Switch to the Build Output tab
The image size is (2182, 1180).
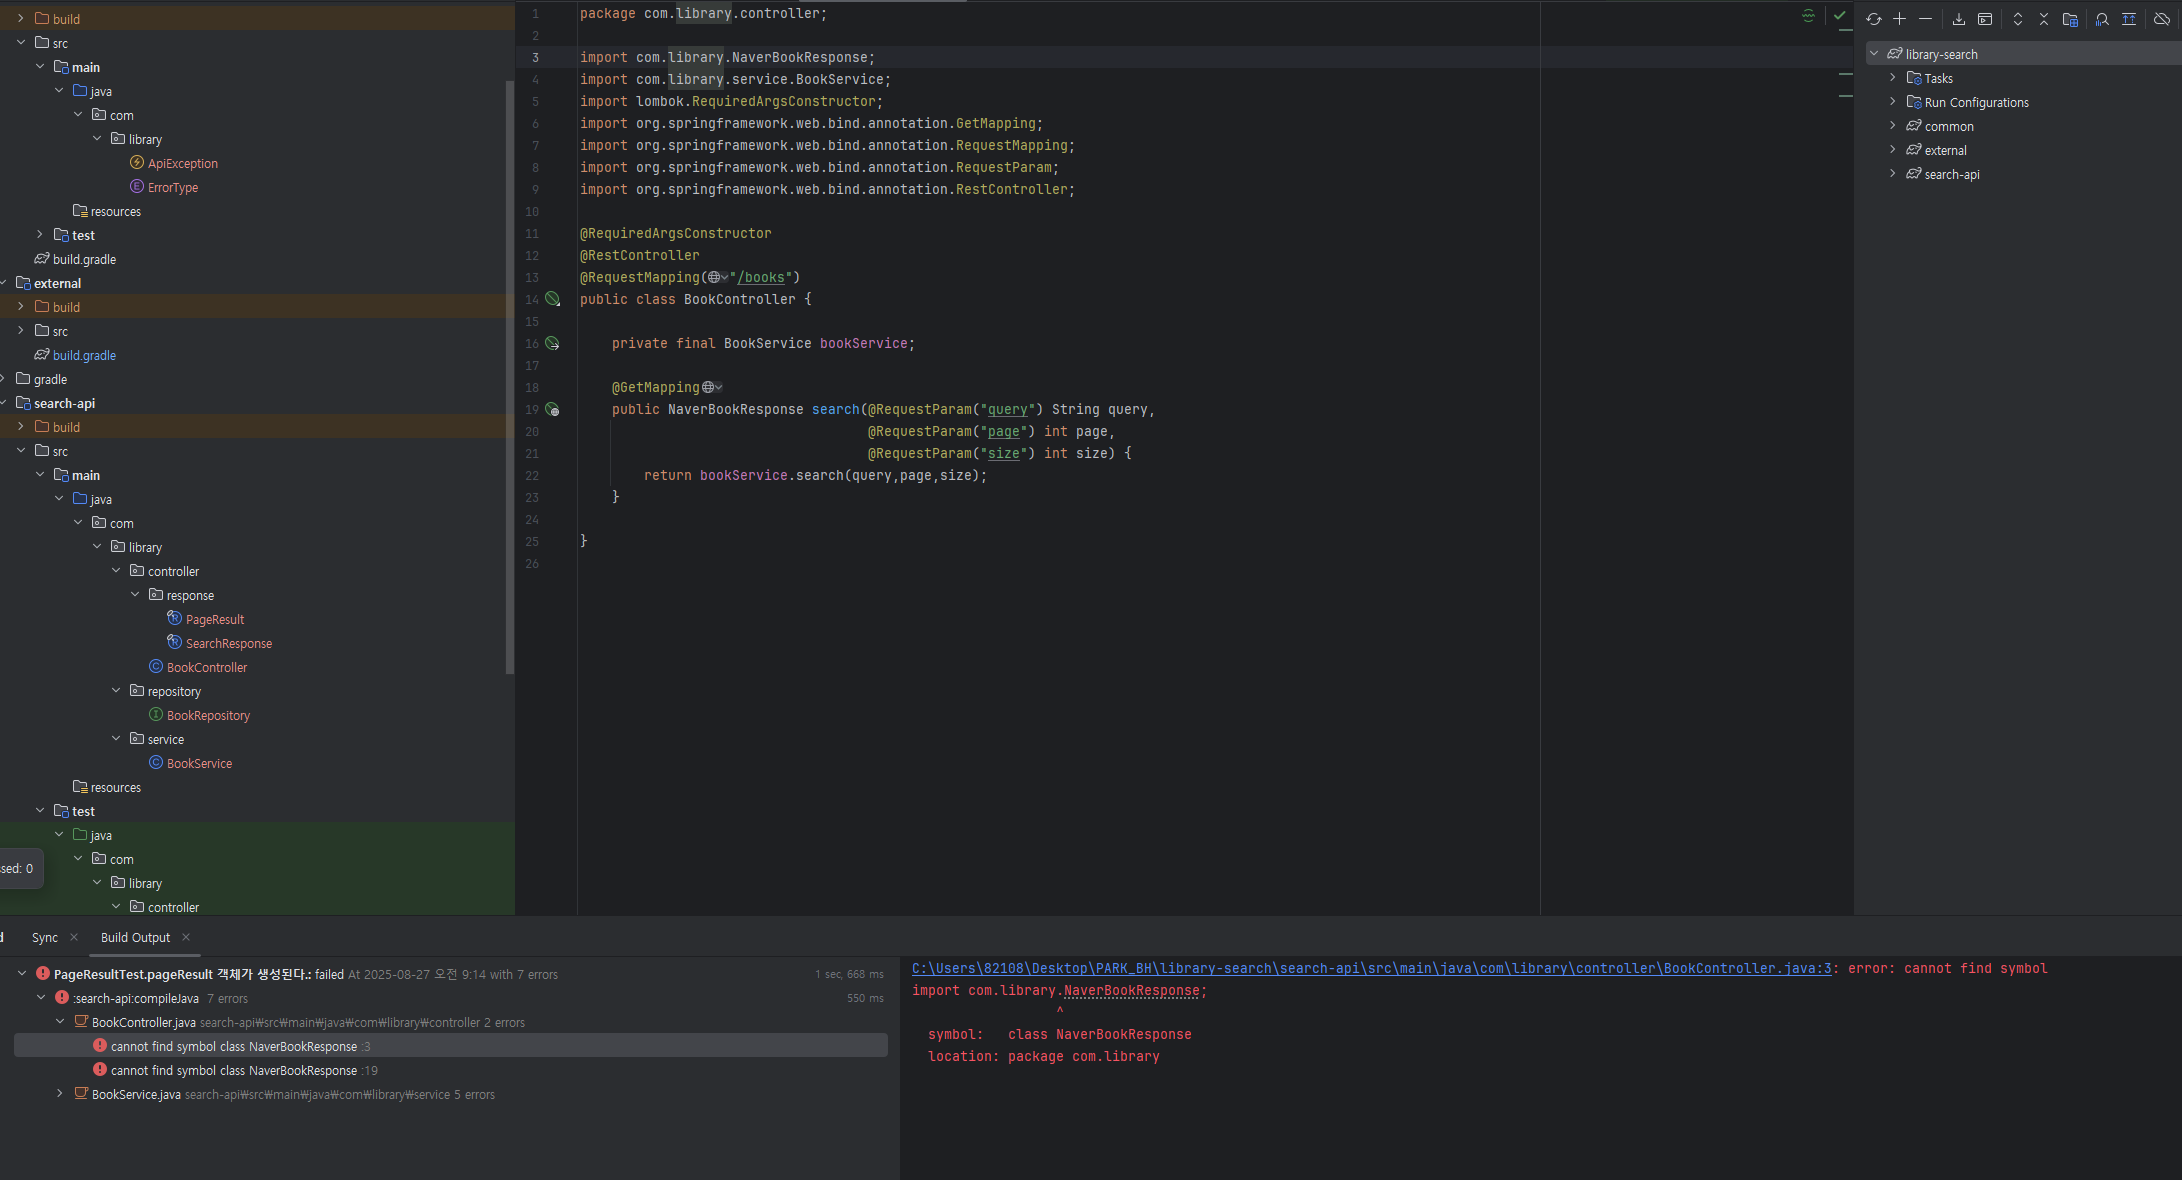pyautogui.click(x=135, y=938)
